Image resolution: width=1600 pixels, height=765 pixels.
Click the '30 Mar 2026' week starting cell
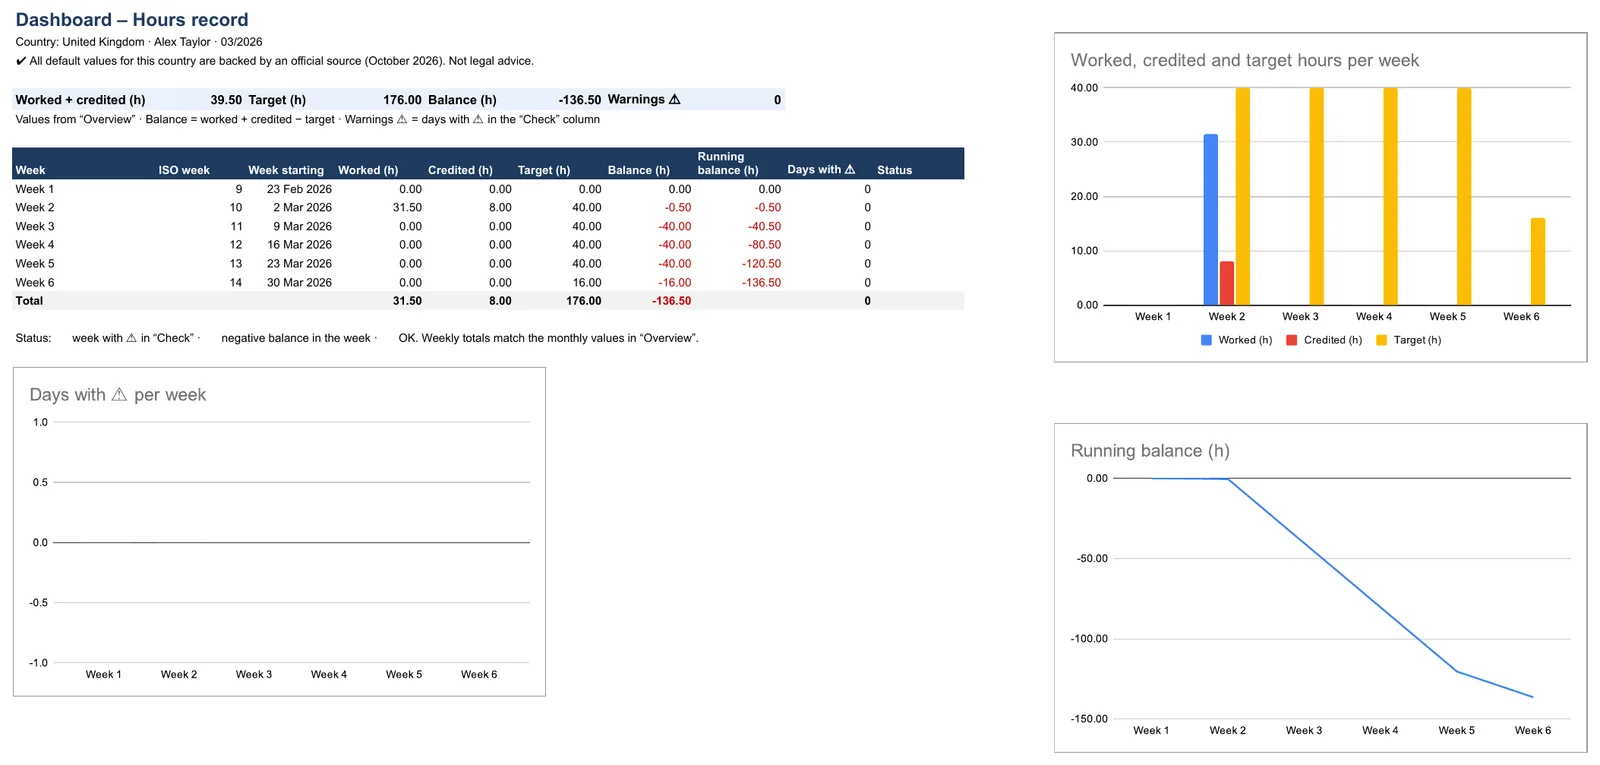299,283
